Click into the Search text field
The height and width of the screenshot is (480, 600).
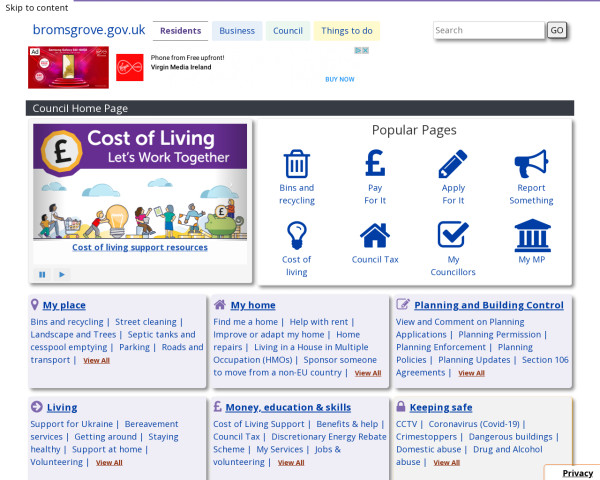488,30
